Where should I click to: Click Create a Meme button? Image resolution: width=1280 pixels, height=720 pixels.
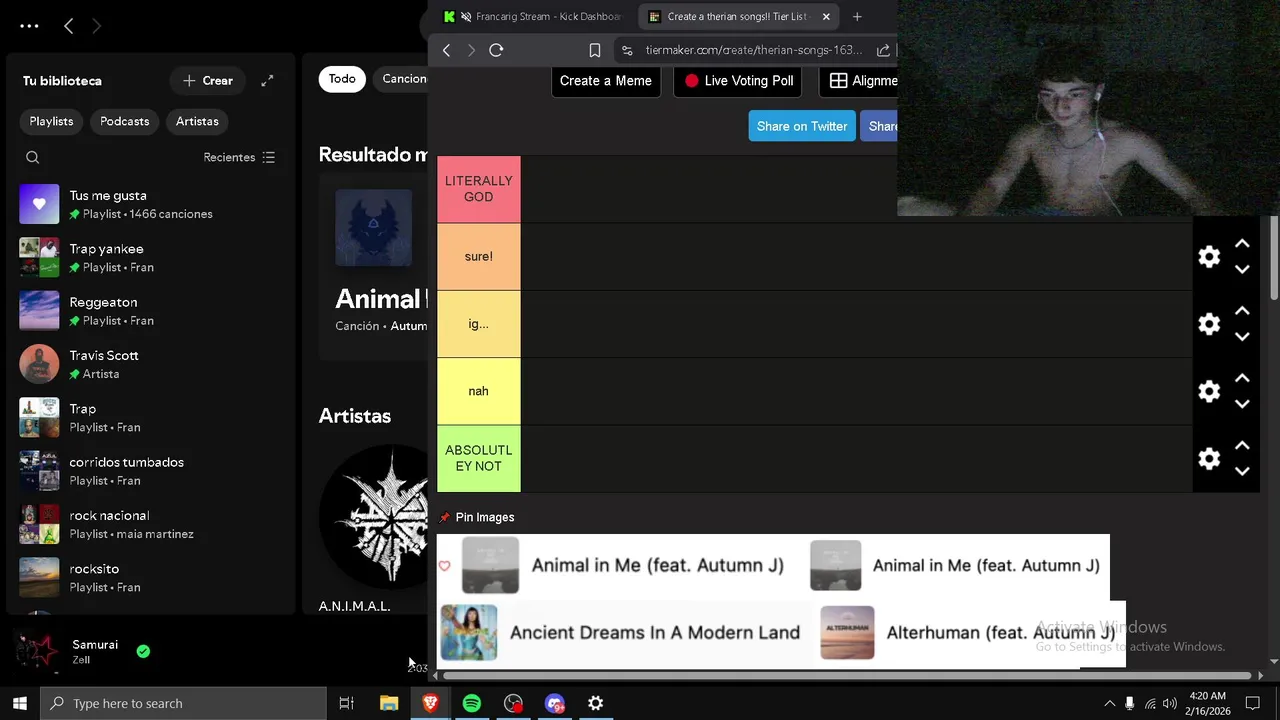pos(606,81)
